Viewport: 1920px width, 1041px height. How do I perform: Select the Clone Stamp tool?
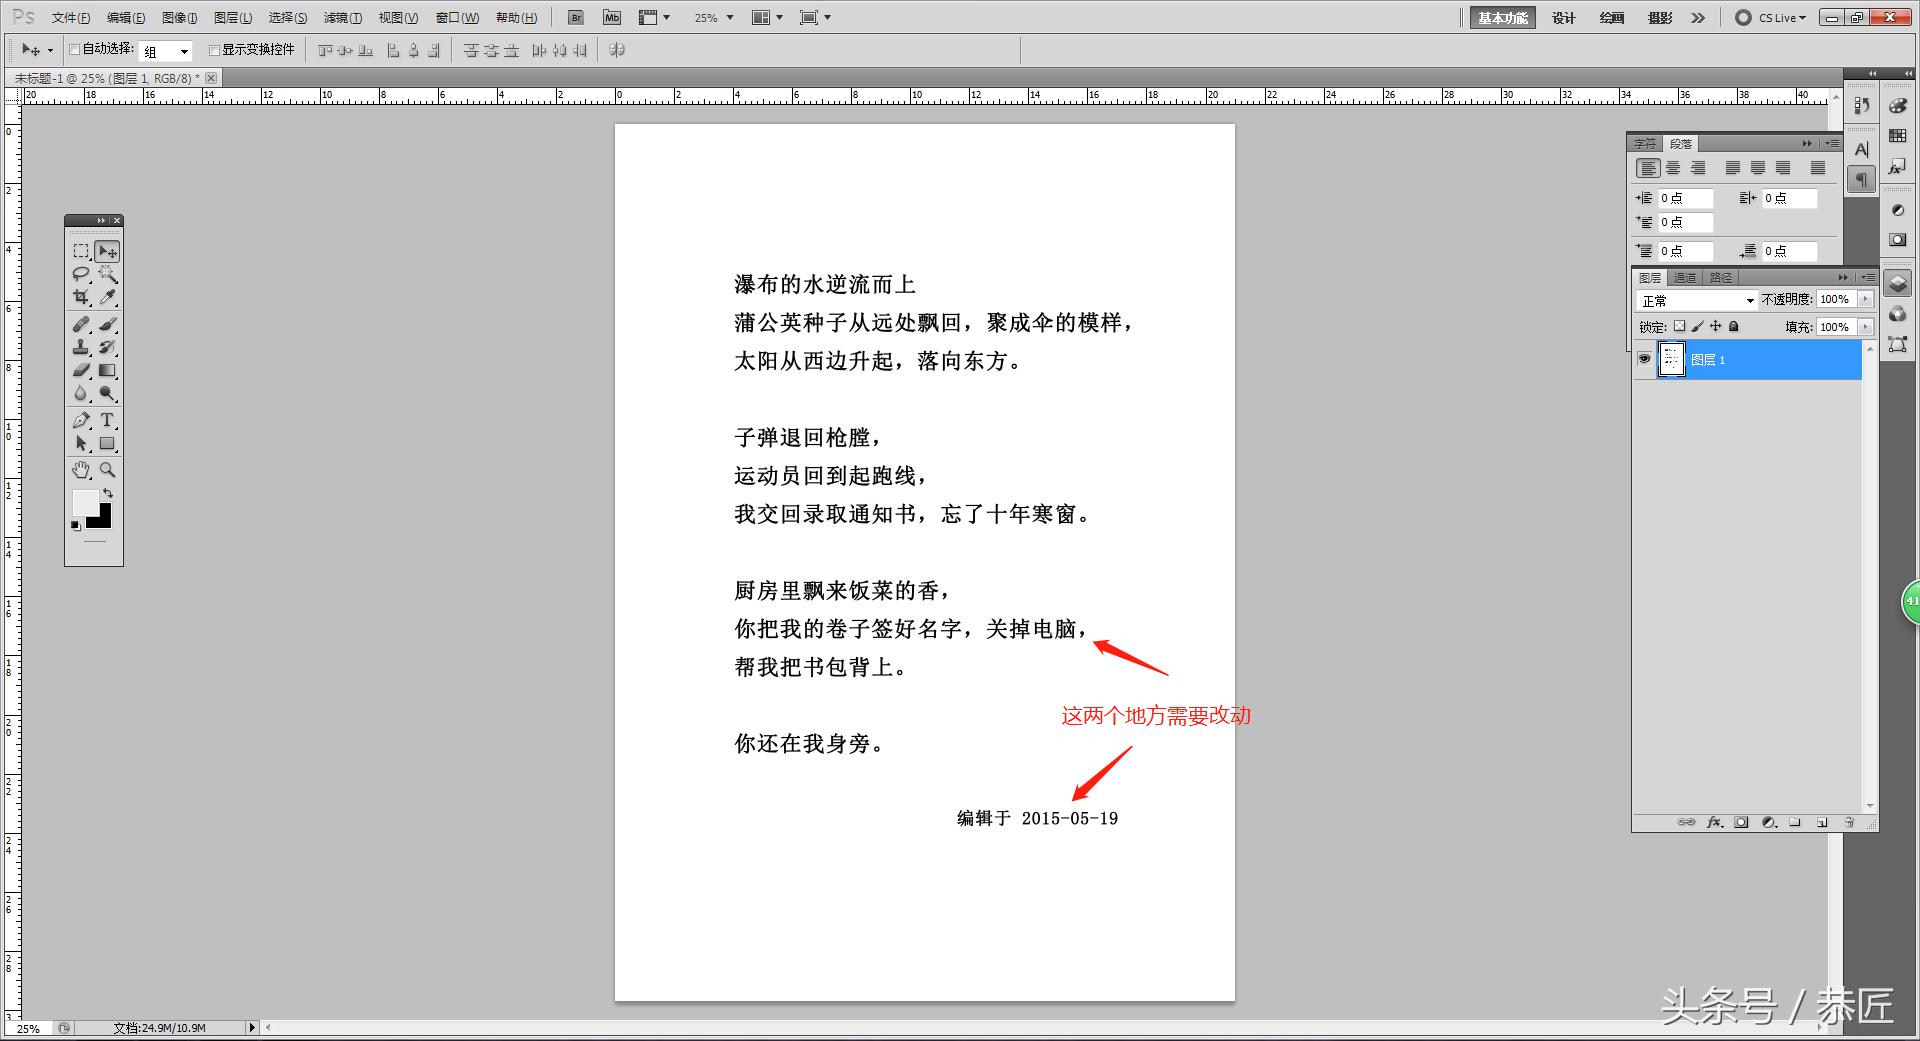click(x=81, y=347)
